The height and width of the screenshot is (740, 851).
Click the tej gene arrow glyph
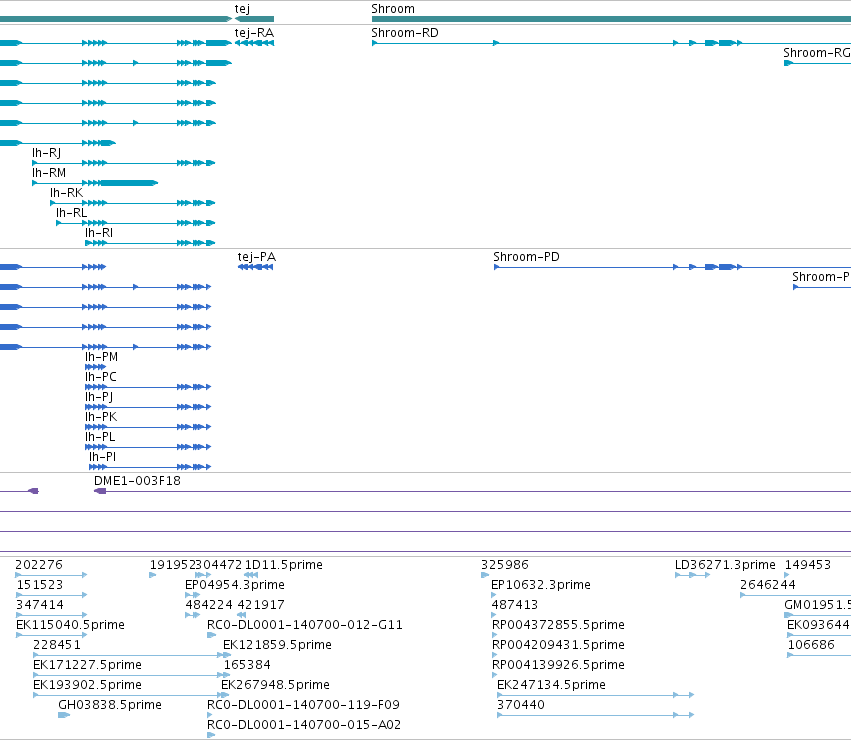254,19
